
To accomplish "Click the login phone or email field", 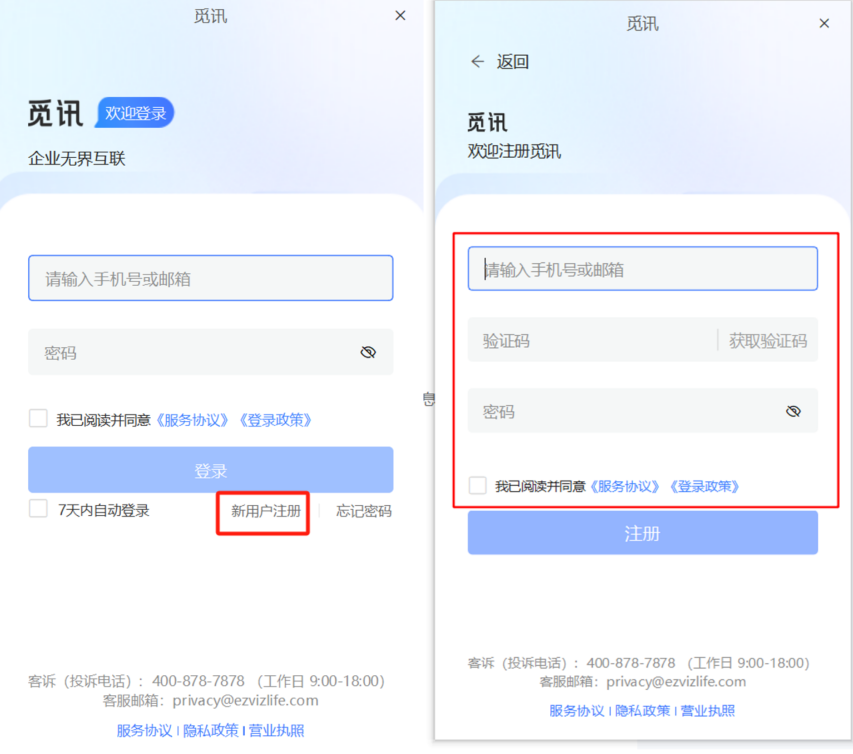I will [211, 279].
